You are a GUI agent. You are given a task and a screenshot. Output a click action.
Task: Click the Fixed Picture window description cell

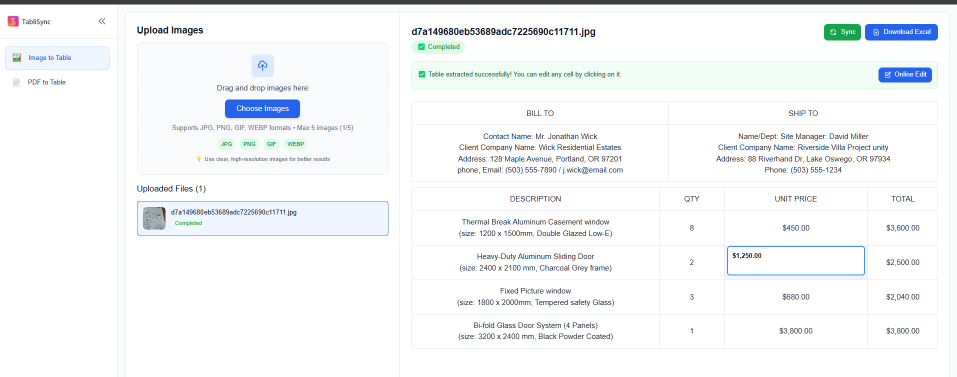click(x=535, y=296)
